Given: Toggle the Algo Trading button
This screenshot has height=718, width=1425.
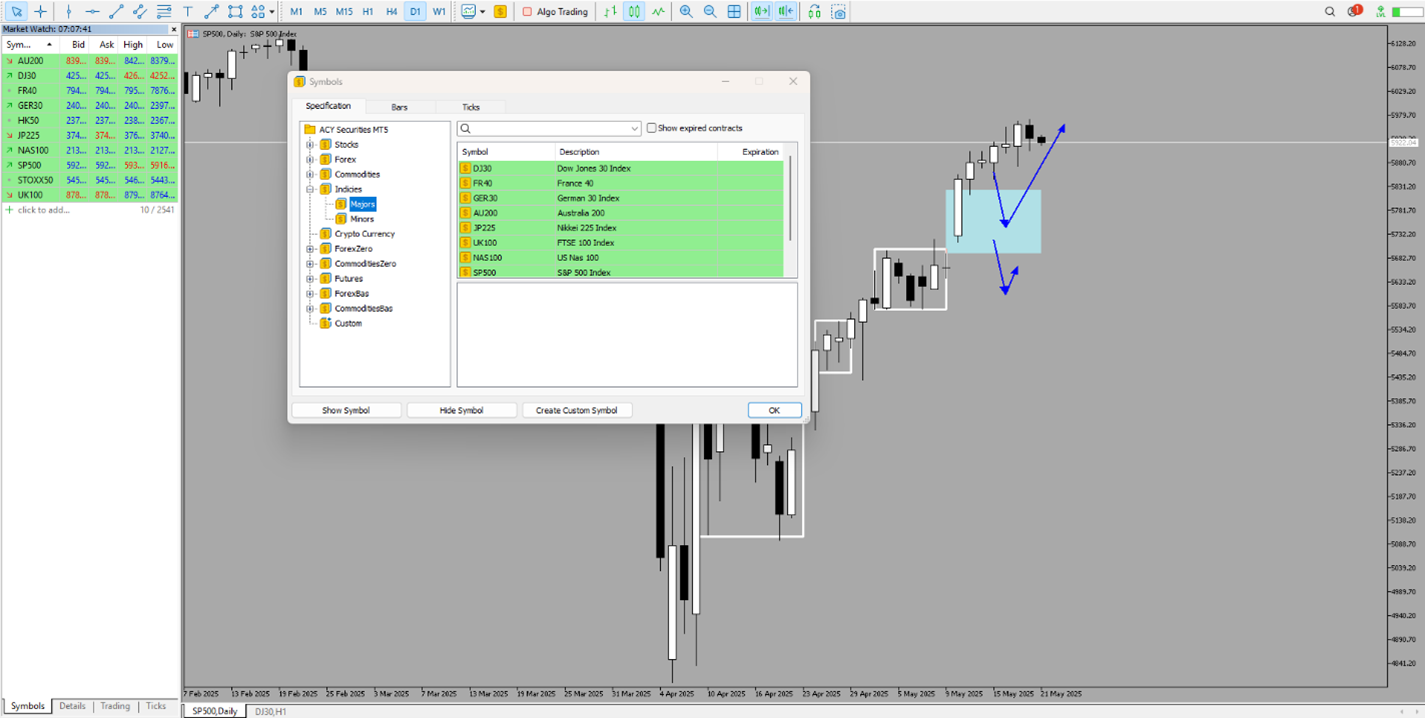Looking at the screenshot, I should (556, 12).
